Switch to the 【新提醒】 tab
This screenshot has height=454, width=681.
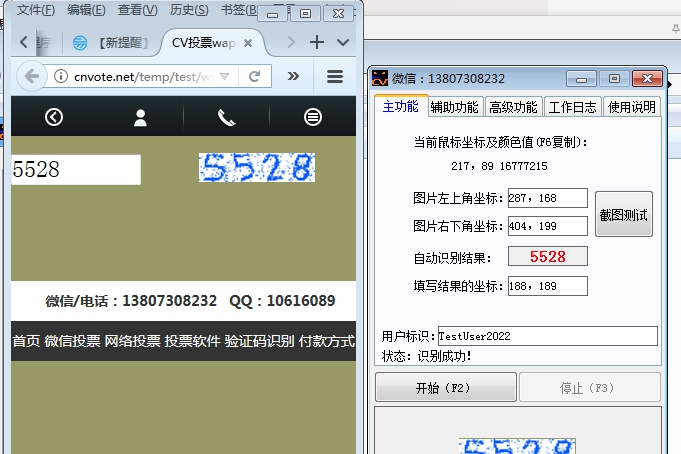(110, 43)
